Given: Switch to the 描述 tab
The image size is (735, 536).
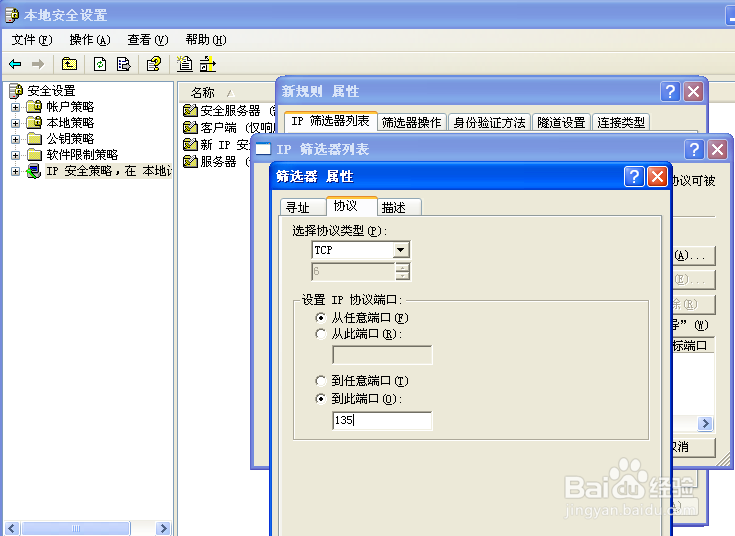Looking at the screenshot, I should pos(398,207).
